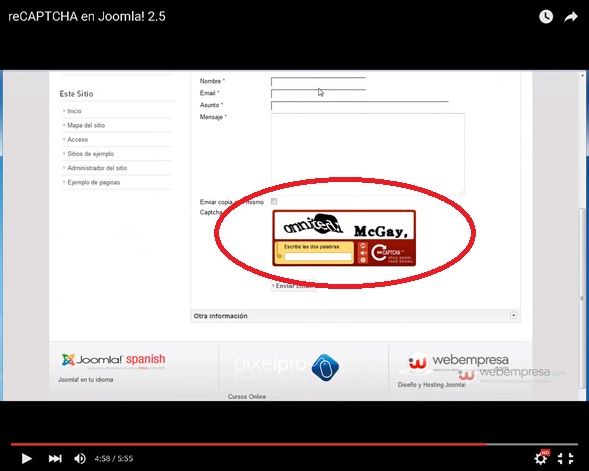Open the Mapa del sitio link
589x471 pixels.
tap(86, 125)
